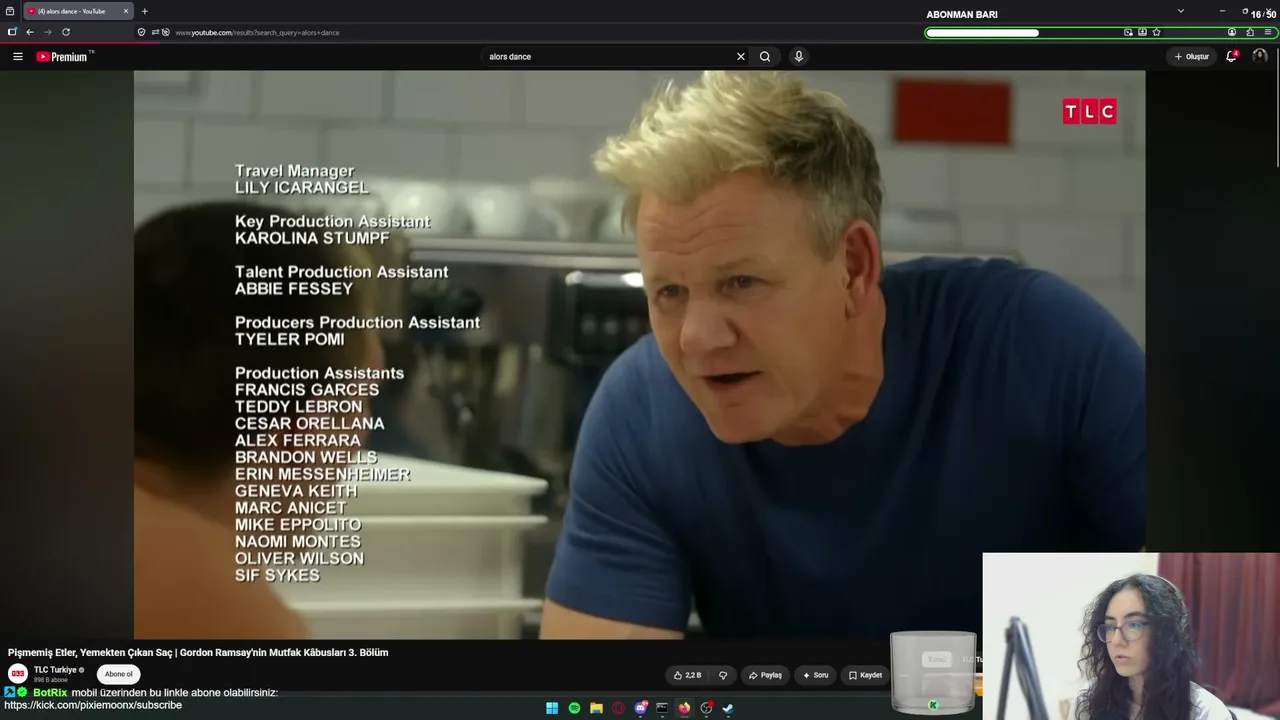Go back in browser history

30,32
